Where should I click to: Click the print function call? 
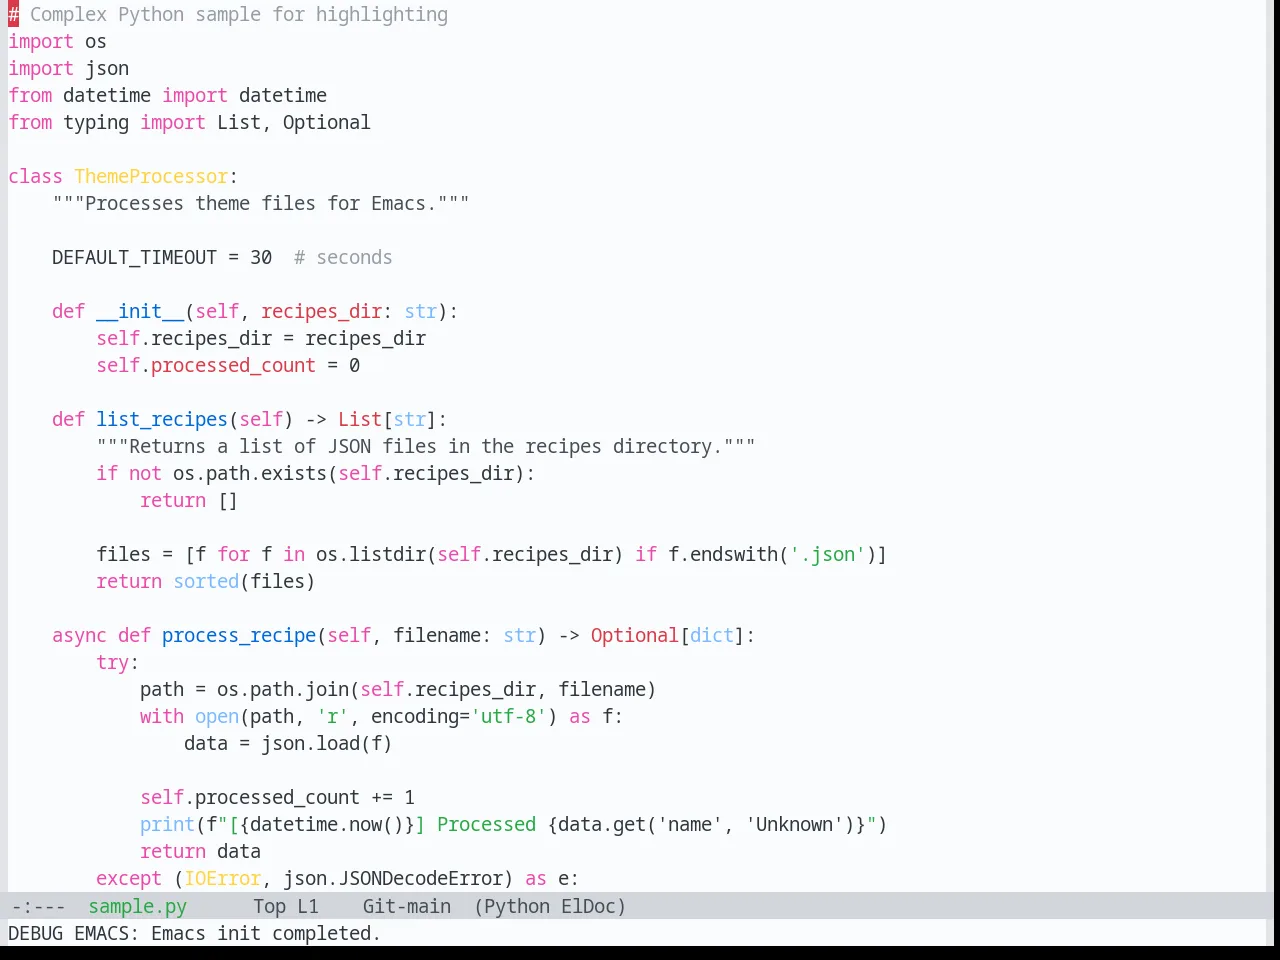167,824
